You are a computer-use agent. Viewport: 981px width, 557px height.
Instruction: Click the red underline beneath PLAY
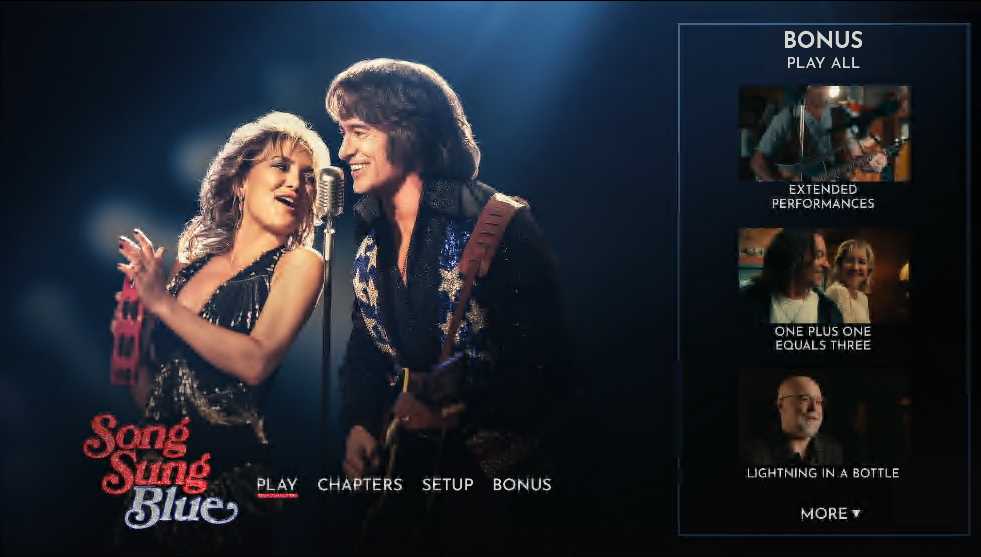[277, 496]
